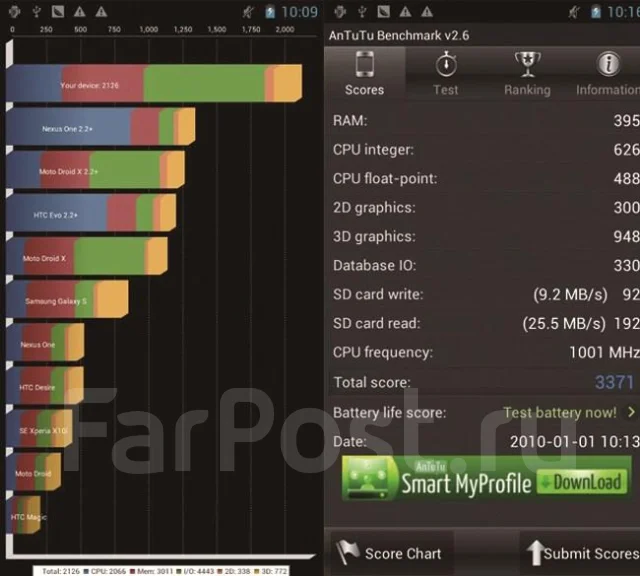This screenshot has width=640, height=576.
Task: Click the 'SD card read:' row label
Action: click(x=376, y=323)
